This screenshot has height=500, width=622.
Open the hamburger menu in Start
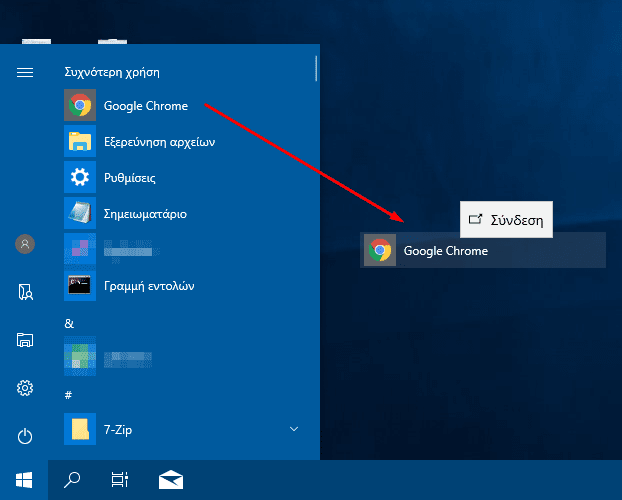coord(25,73)
